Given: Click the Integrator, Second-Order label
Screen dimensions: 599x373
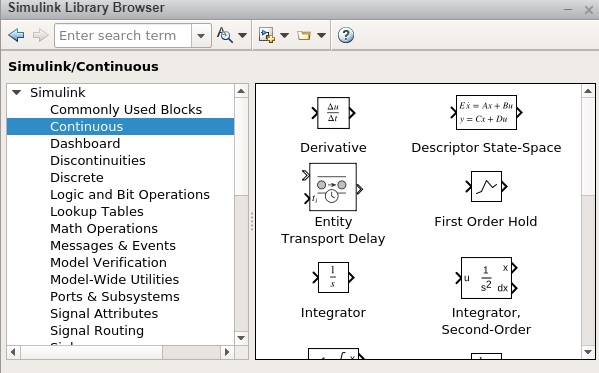Looking at the screenshot, I should point(486,321).
